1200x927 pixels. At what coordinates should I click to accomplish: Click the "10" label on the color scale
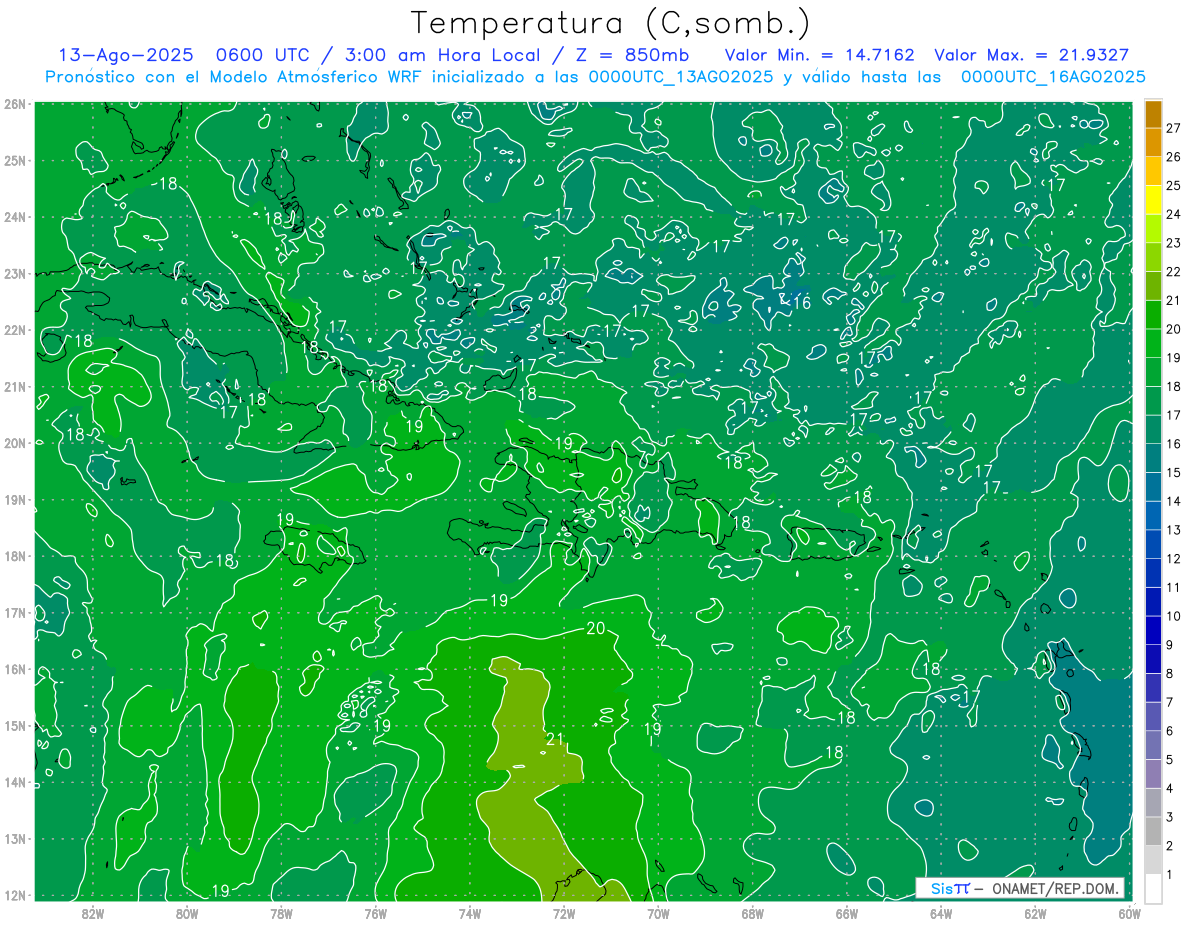pyautogui.click(x=1174, y=616)
